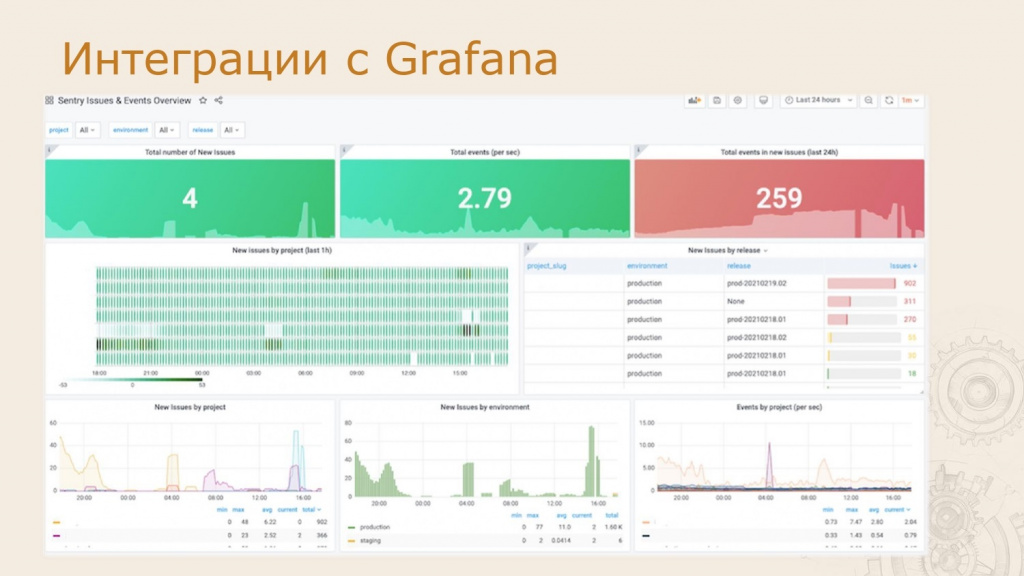This screenshot has height=576, width=1024.
Task: Show info for Total number of New Issues
Action: (x=50, y=151)
